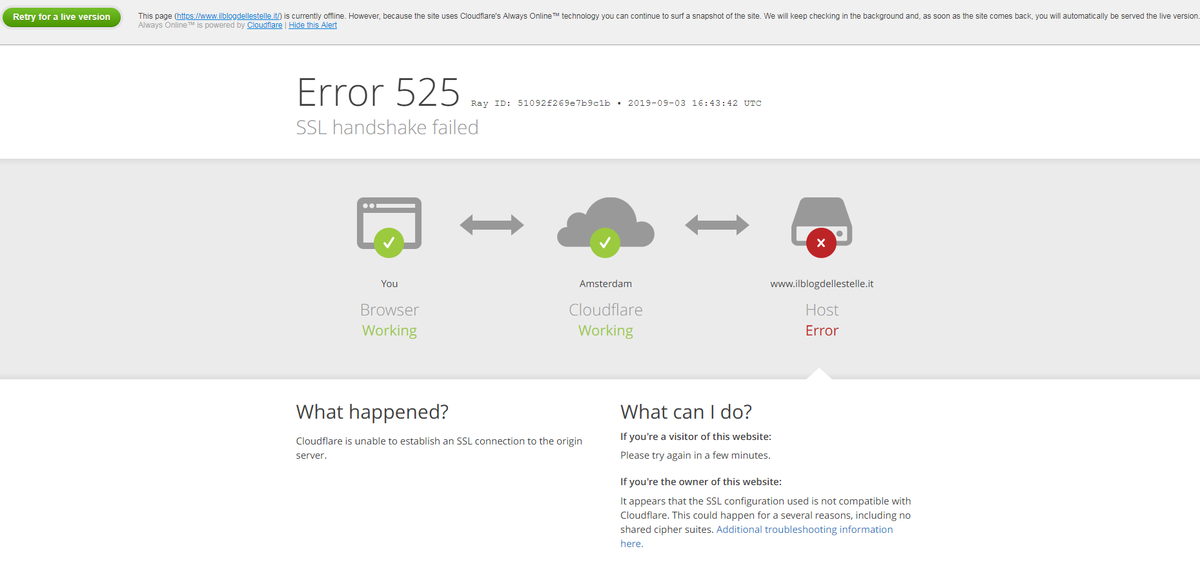Click the Error 525 heading
The height and width of the screenshot is (569, 1200).
click(378, 92)
